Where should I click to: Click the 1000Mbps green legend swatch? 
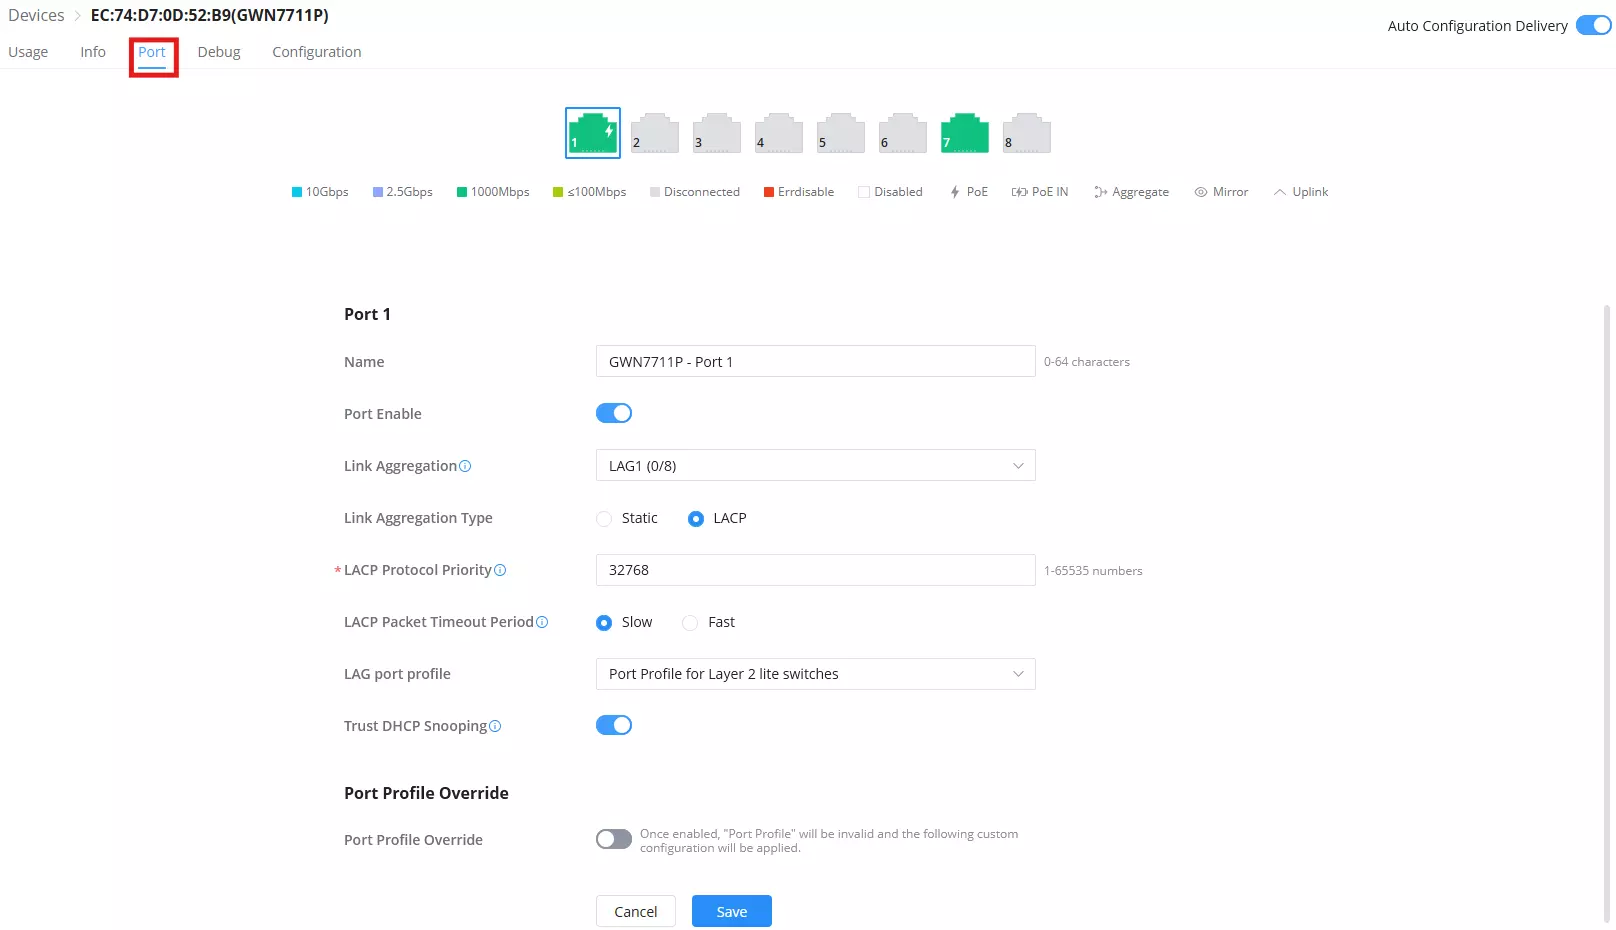pos(462,192)
